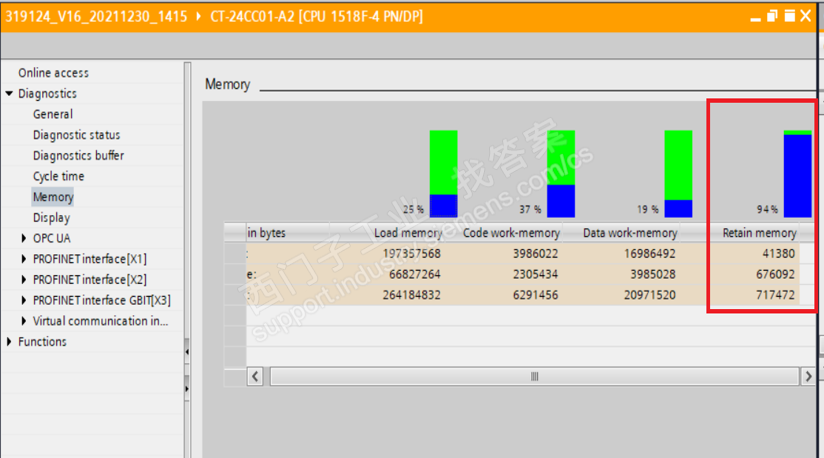Click the CT-24CC01-A2 CPU breadcrumb

coord(316,17)
